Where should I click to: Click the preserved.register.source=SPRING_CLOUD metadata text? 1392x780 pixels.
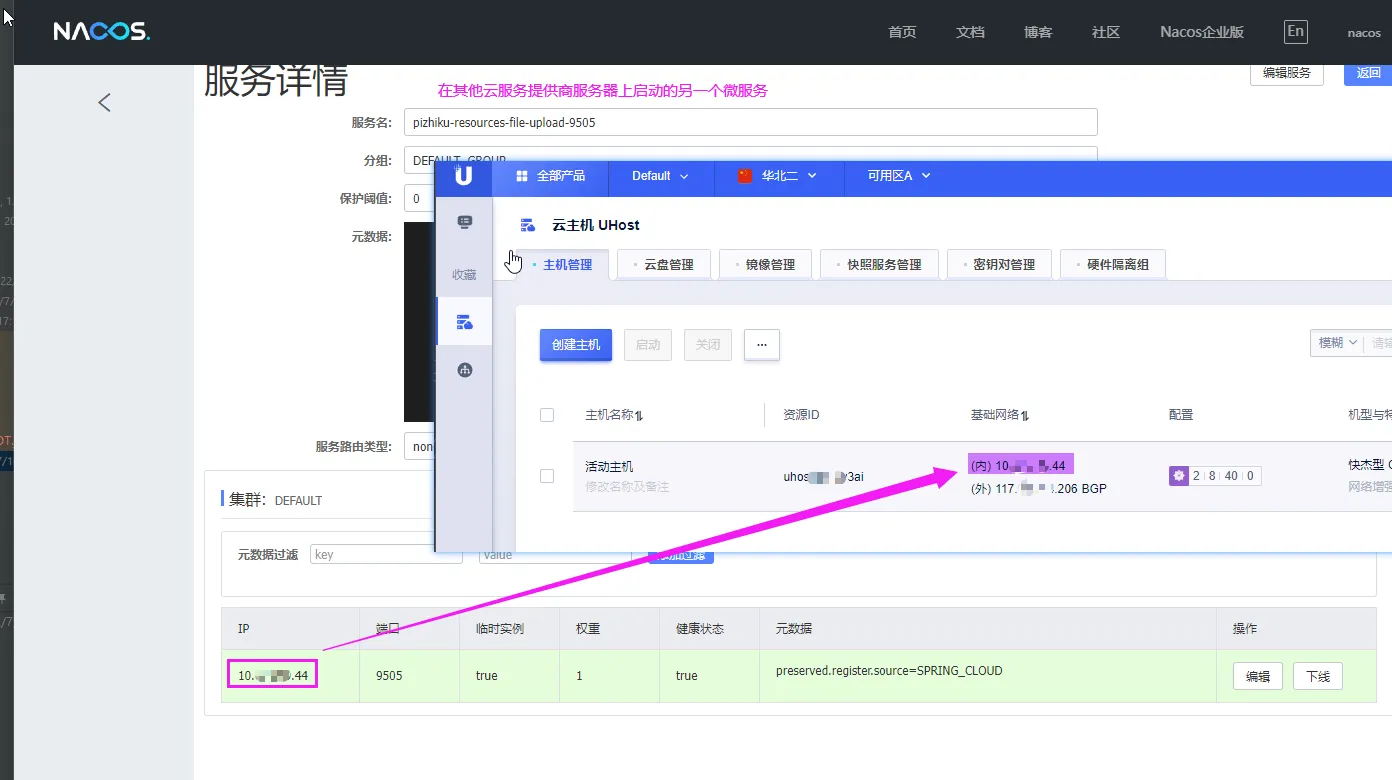[889, 671]
